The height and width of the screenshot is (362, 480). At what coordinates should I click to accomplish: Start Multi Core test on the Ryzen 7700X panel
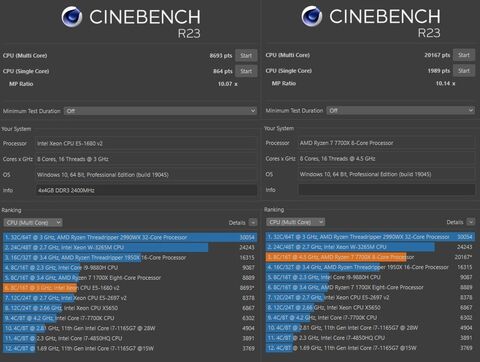coord(464,55)
